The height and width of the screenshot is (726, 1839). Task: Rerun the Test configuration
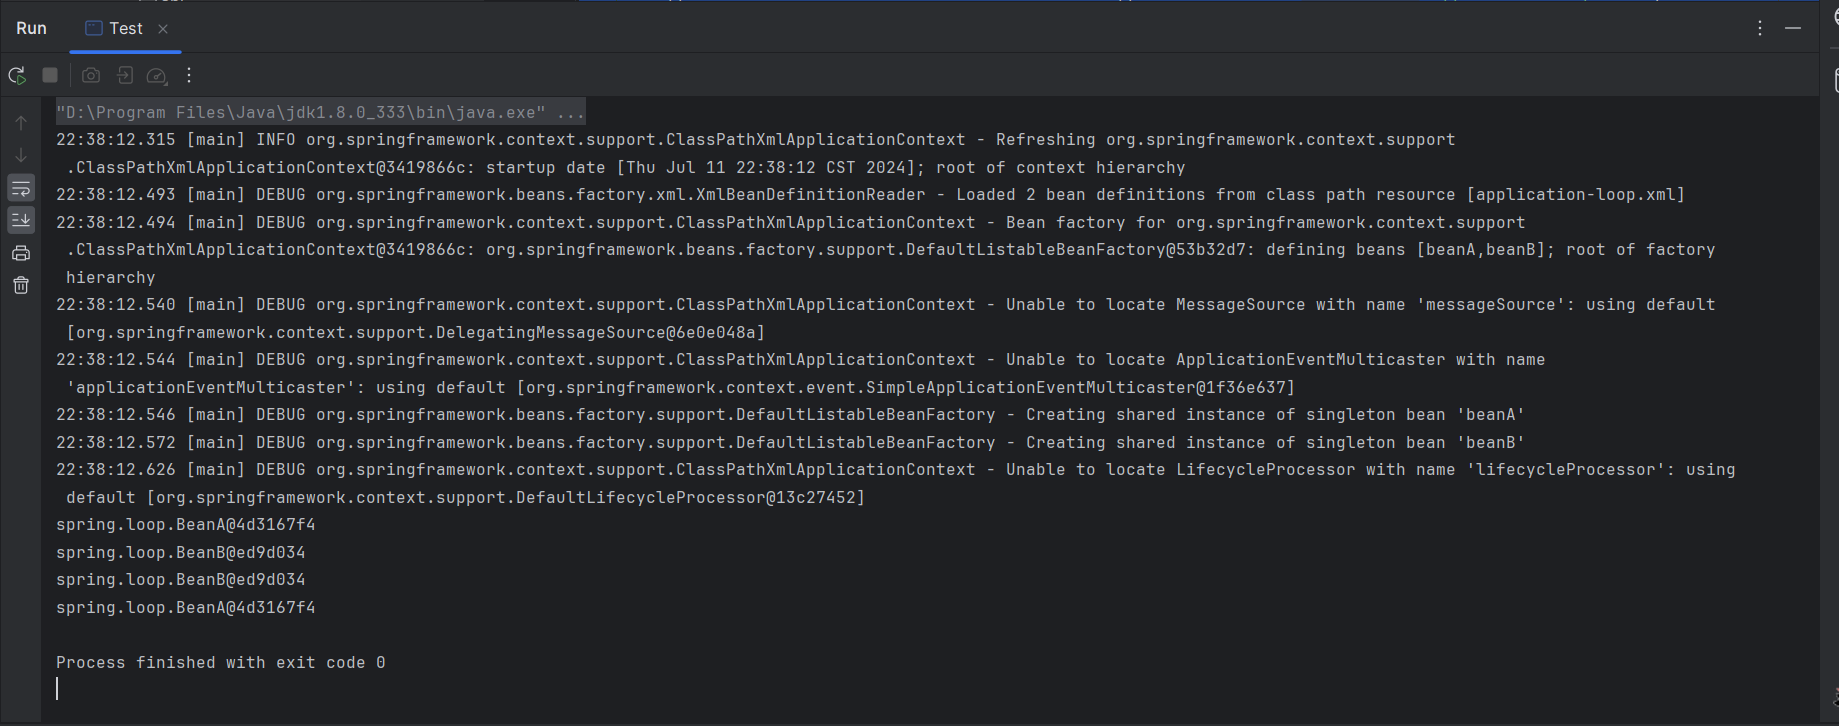click(x=17, y=75)
